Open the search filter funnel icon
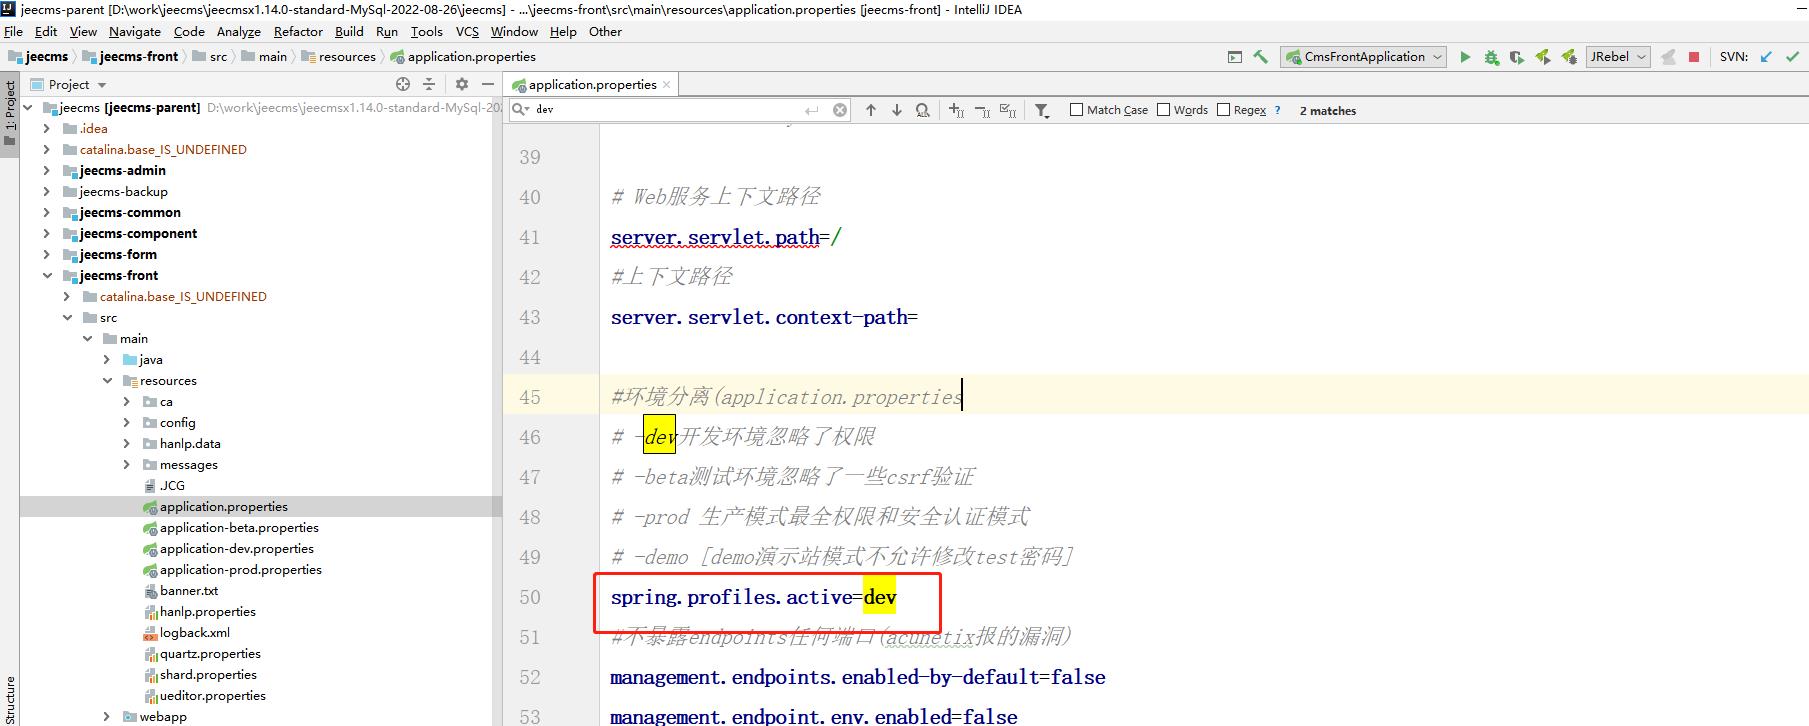Image resolution: width=1809 pixels, height=726 pixels. [1042, 110]
